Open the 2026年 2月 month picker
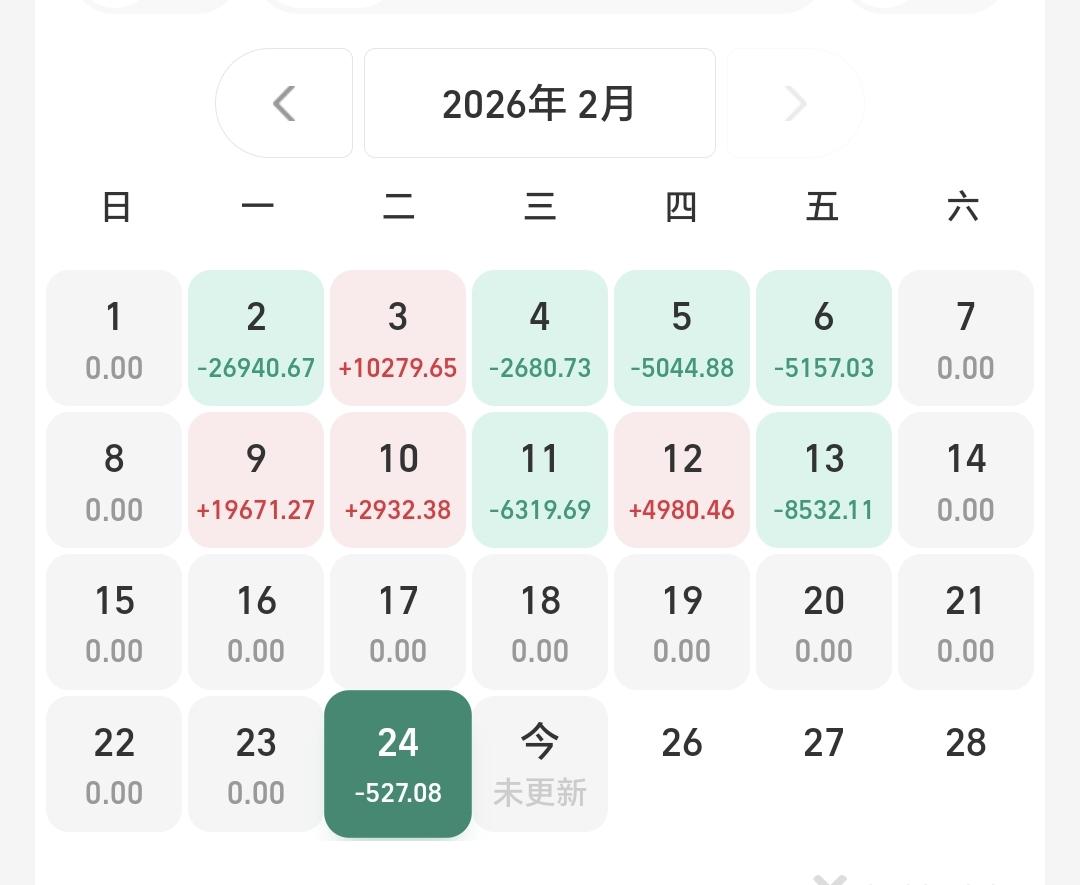 point(539,103)
